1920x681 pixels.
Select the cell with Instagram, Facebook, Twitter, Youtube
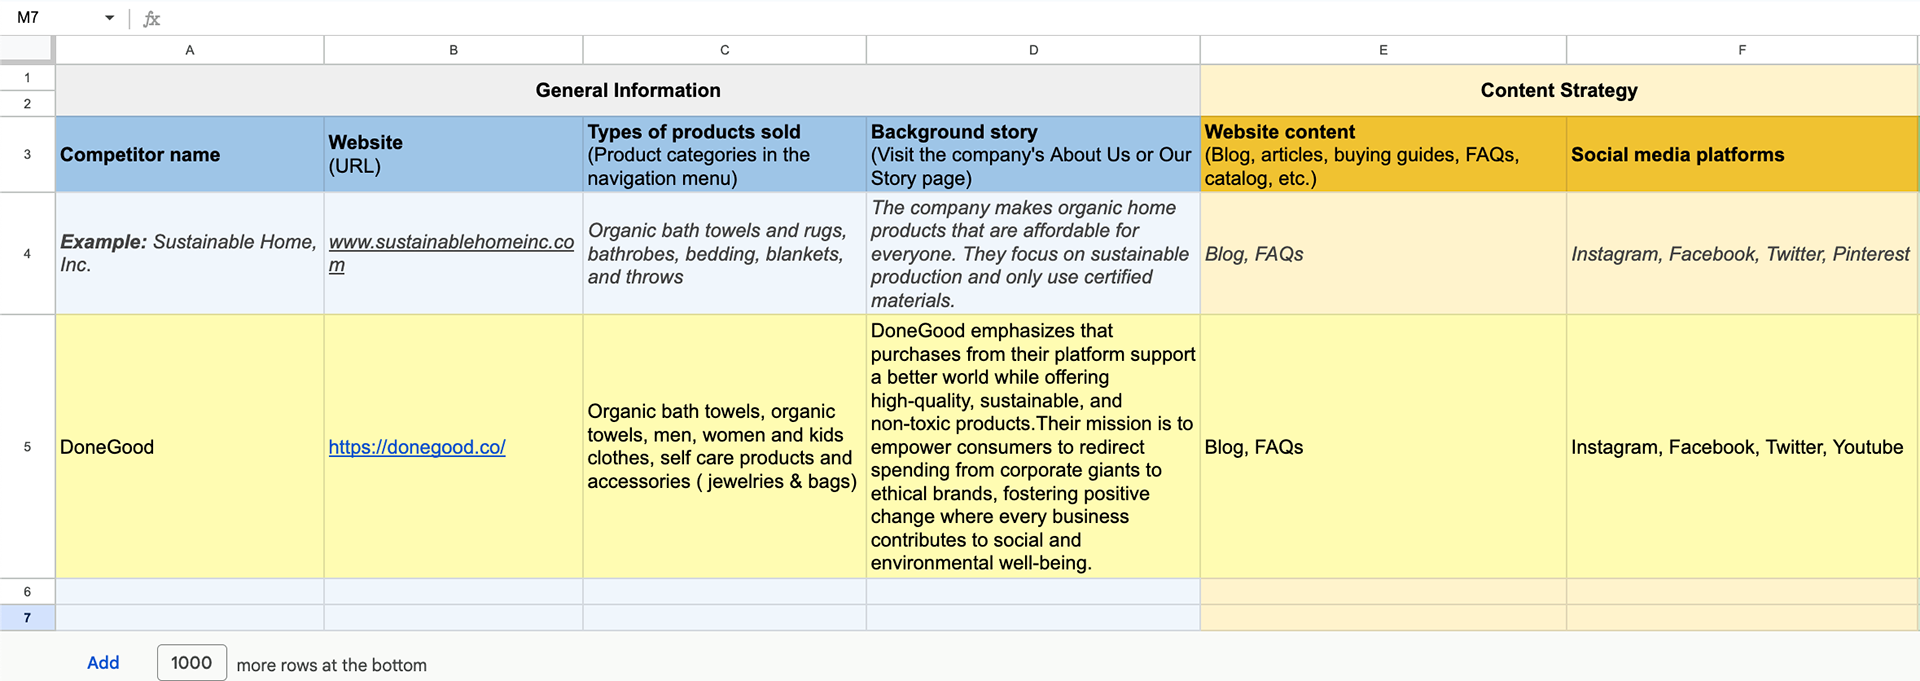(x=1742, y=447)
